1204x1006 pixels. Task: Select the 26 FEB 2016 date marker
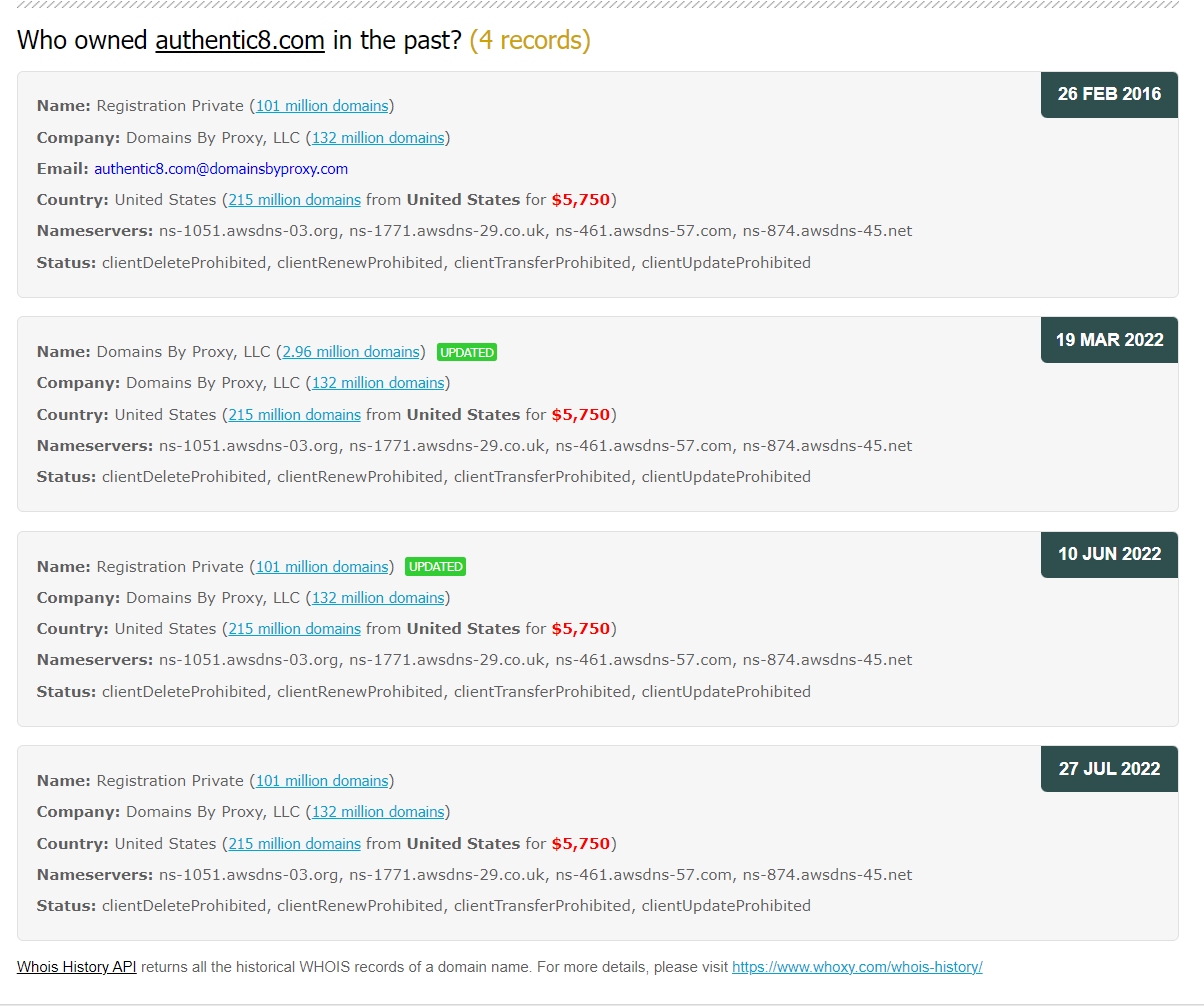[x=1109, y=95]
